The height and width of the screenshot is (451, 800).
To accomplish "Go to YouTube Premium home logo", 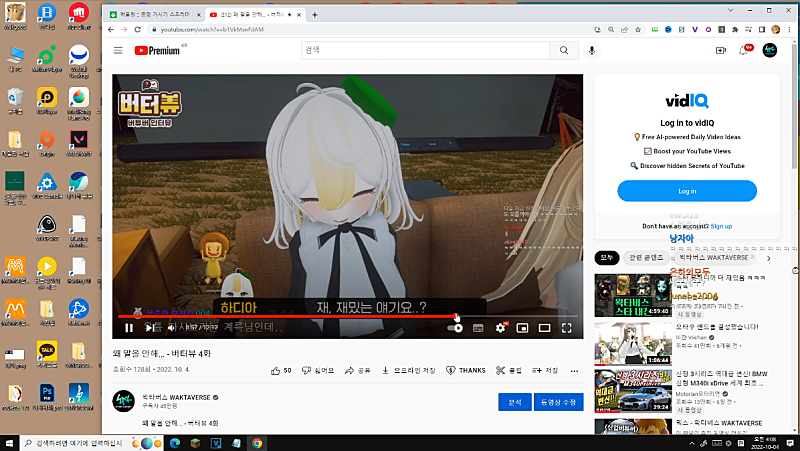I will point(157,51).
